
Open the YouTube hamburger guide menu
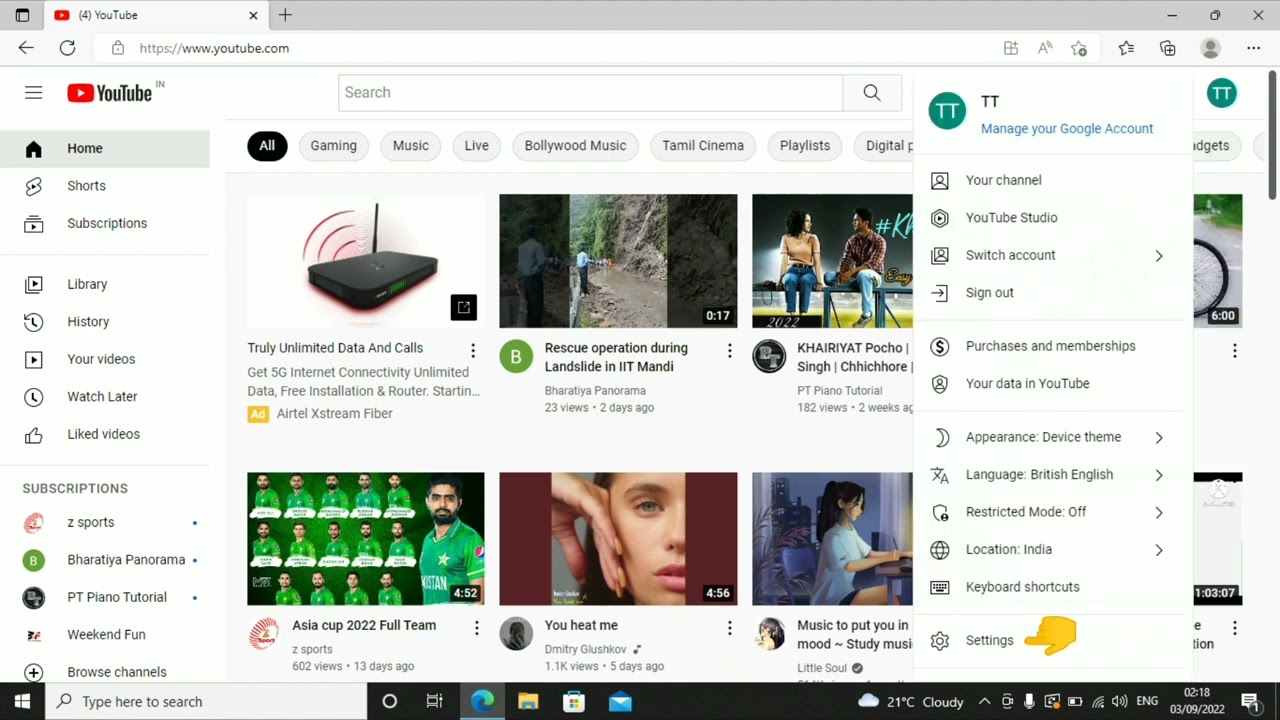(34, 93)
